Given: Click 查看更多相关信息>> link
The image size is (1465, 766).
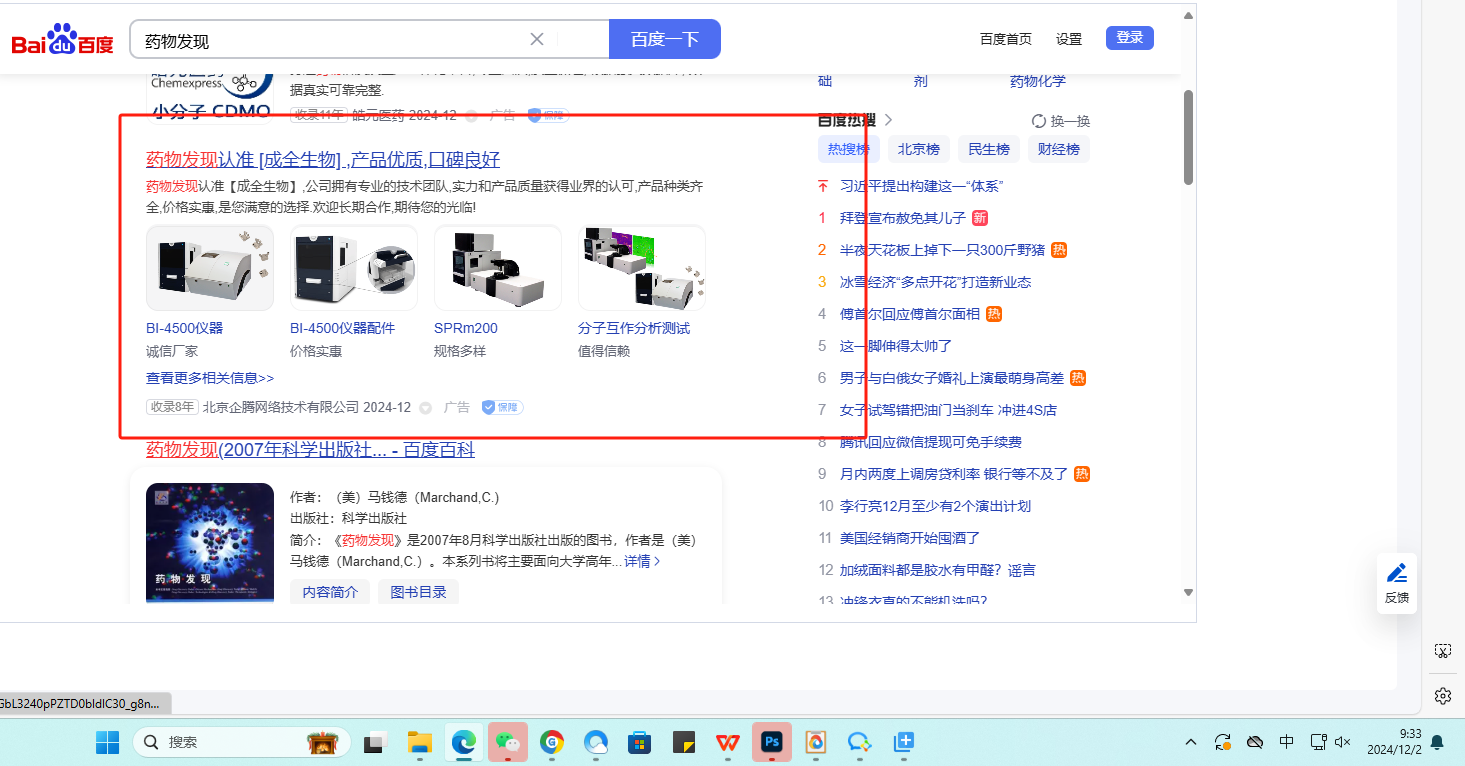Looking at the screenshot, I should tap(210, 378).
